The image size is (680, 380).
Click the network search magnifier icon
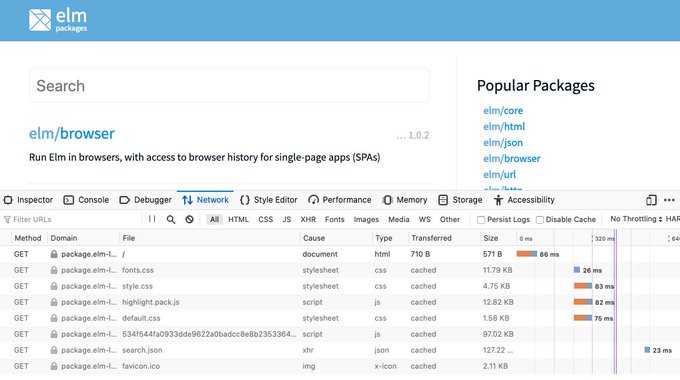(171, 219)
